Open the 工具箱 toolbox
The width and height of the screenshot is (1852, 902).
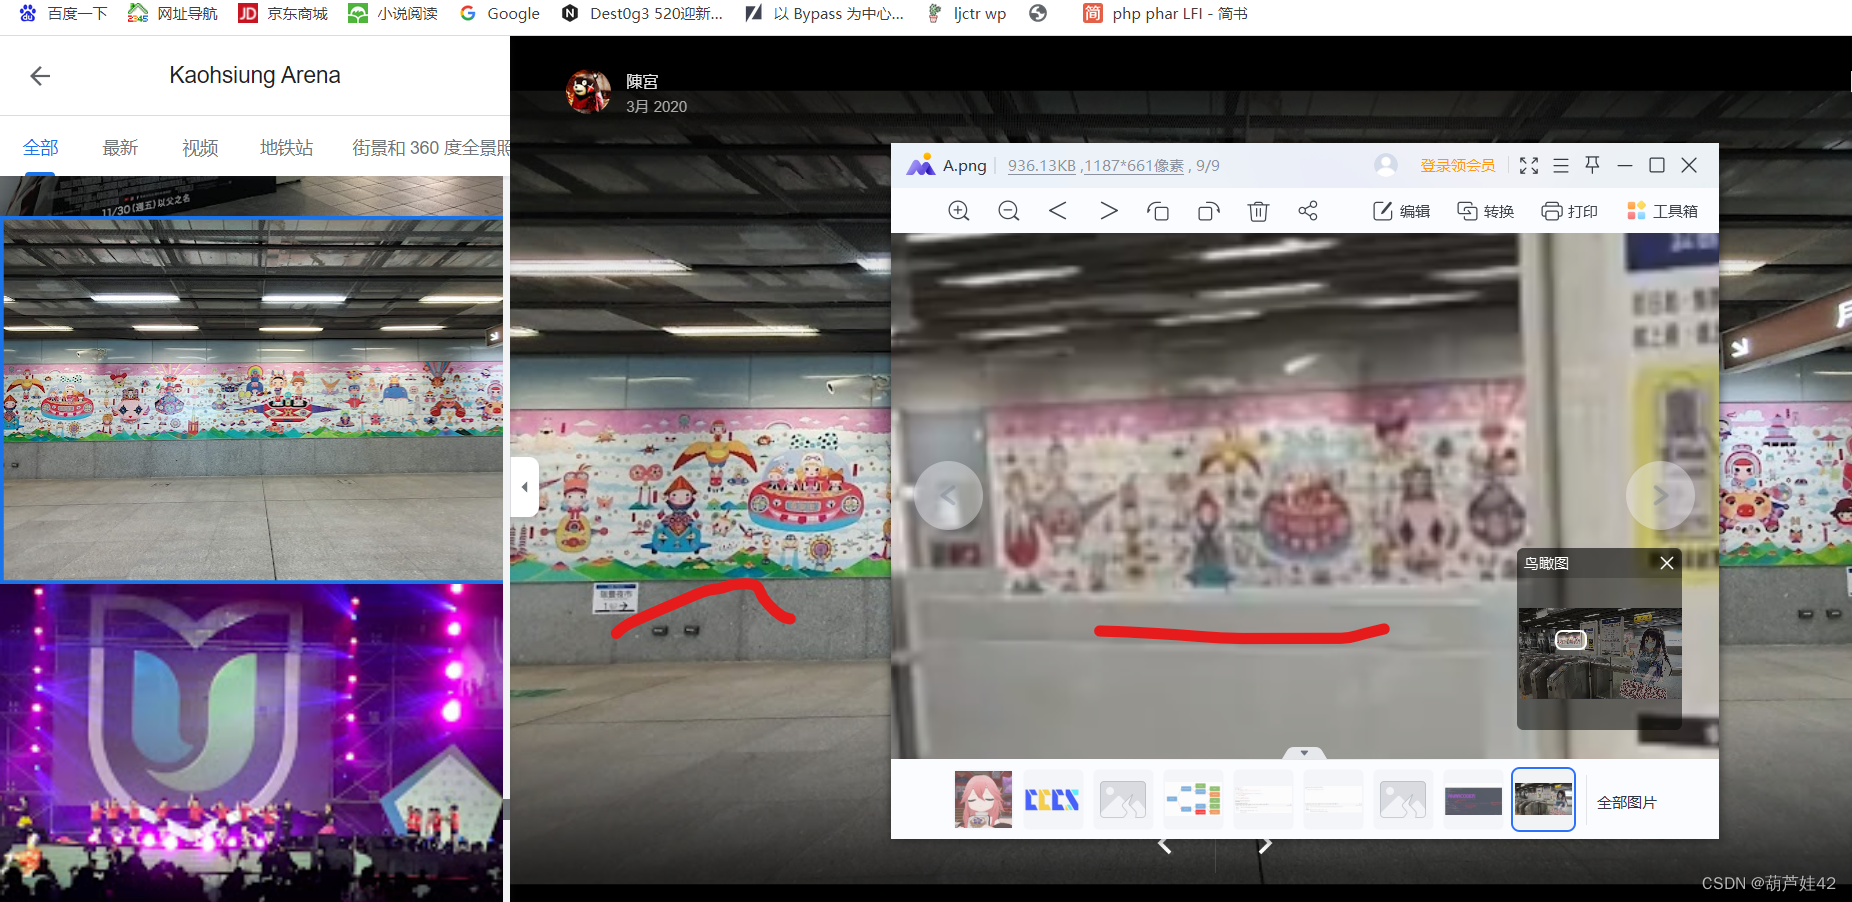[1662, 211]
